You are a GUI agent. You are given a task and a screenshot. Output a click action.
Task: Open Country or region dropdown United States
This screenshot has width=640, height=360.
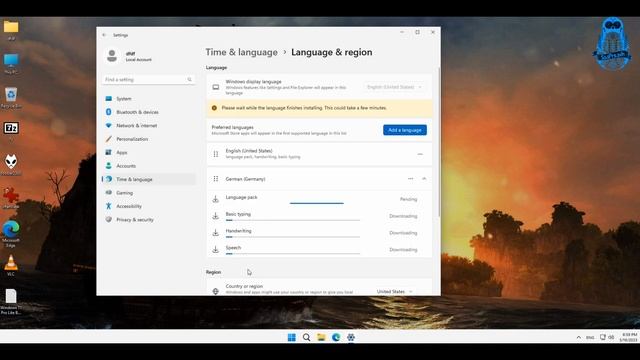coord(394,291)
